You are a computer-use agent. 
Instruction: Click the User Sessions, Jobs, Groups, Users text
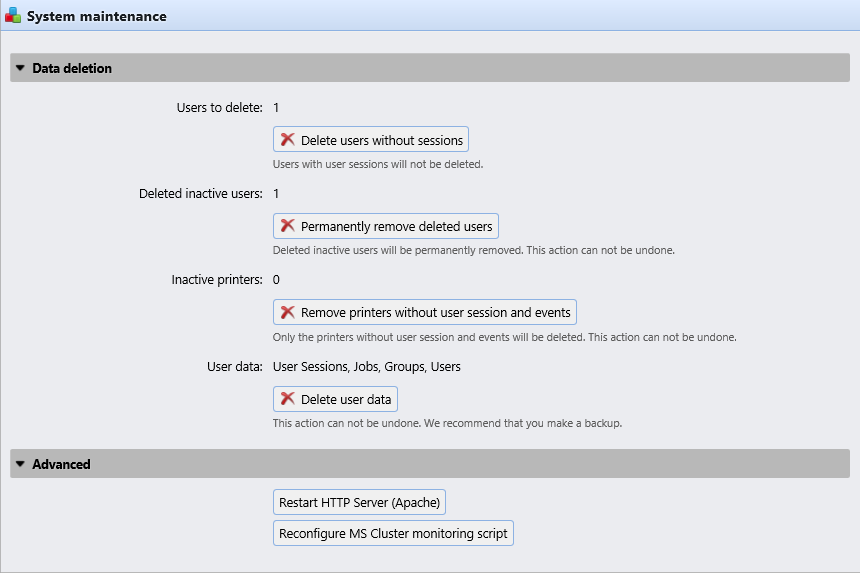click(x=366, y=367)
